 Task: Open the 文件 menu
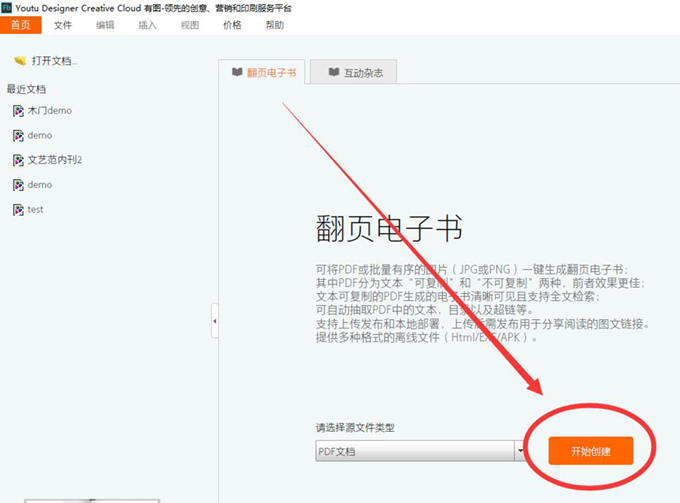pos(62,25)
